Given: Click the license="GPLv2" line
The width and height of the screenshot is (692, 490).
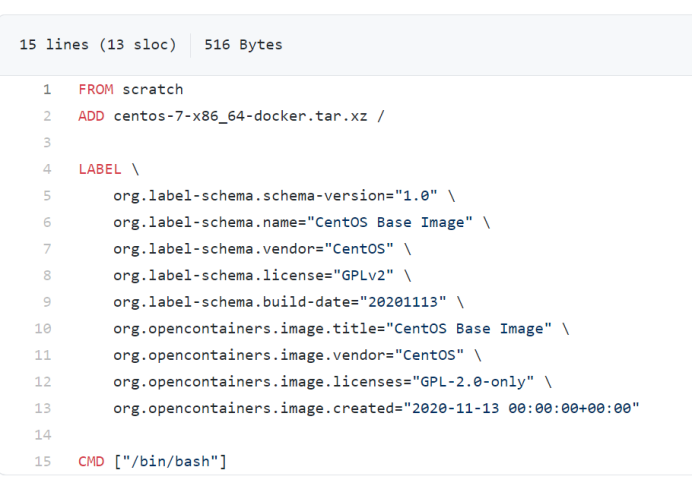Looking at the screenshot, I should [262, 275].
